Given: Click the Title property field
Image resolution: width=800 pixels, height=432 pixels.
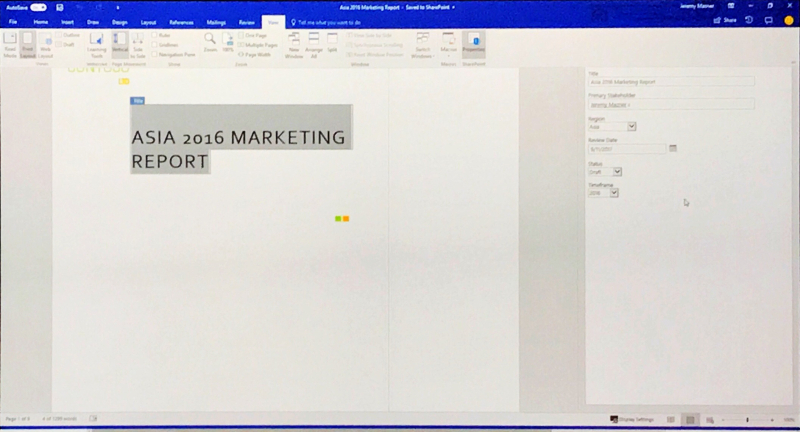Looking at the screenshot, I should point(671,82).
